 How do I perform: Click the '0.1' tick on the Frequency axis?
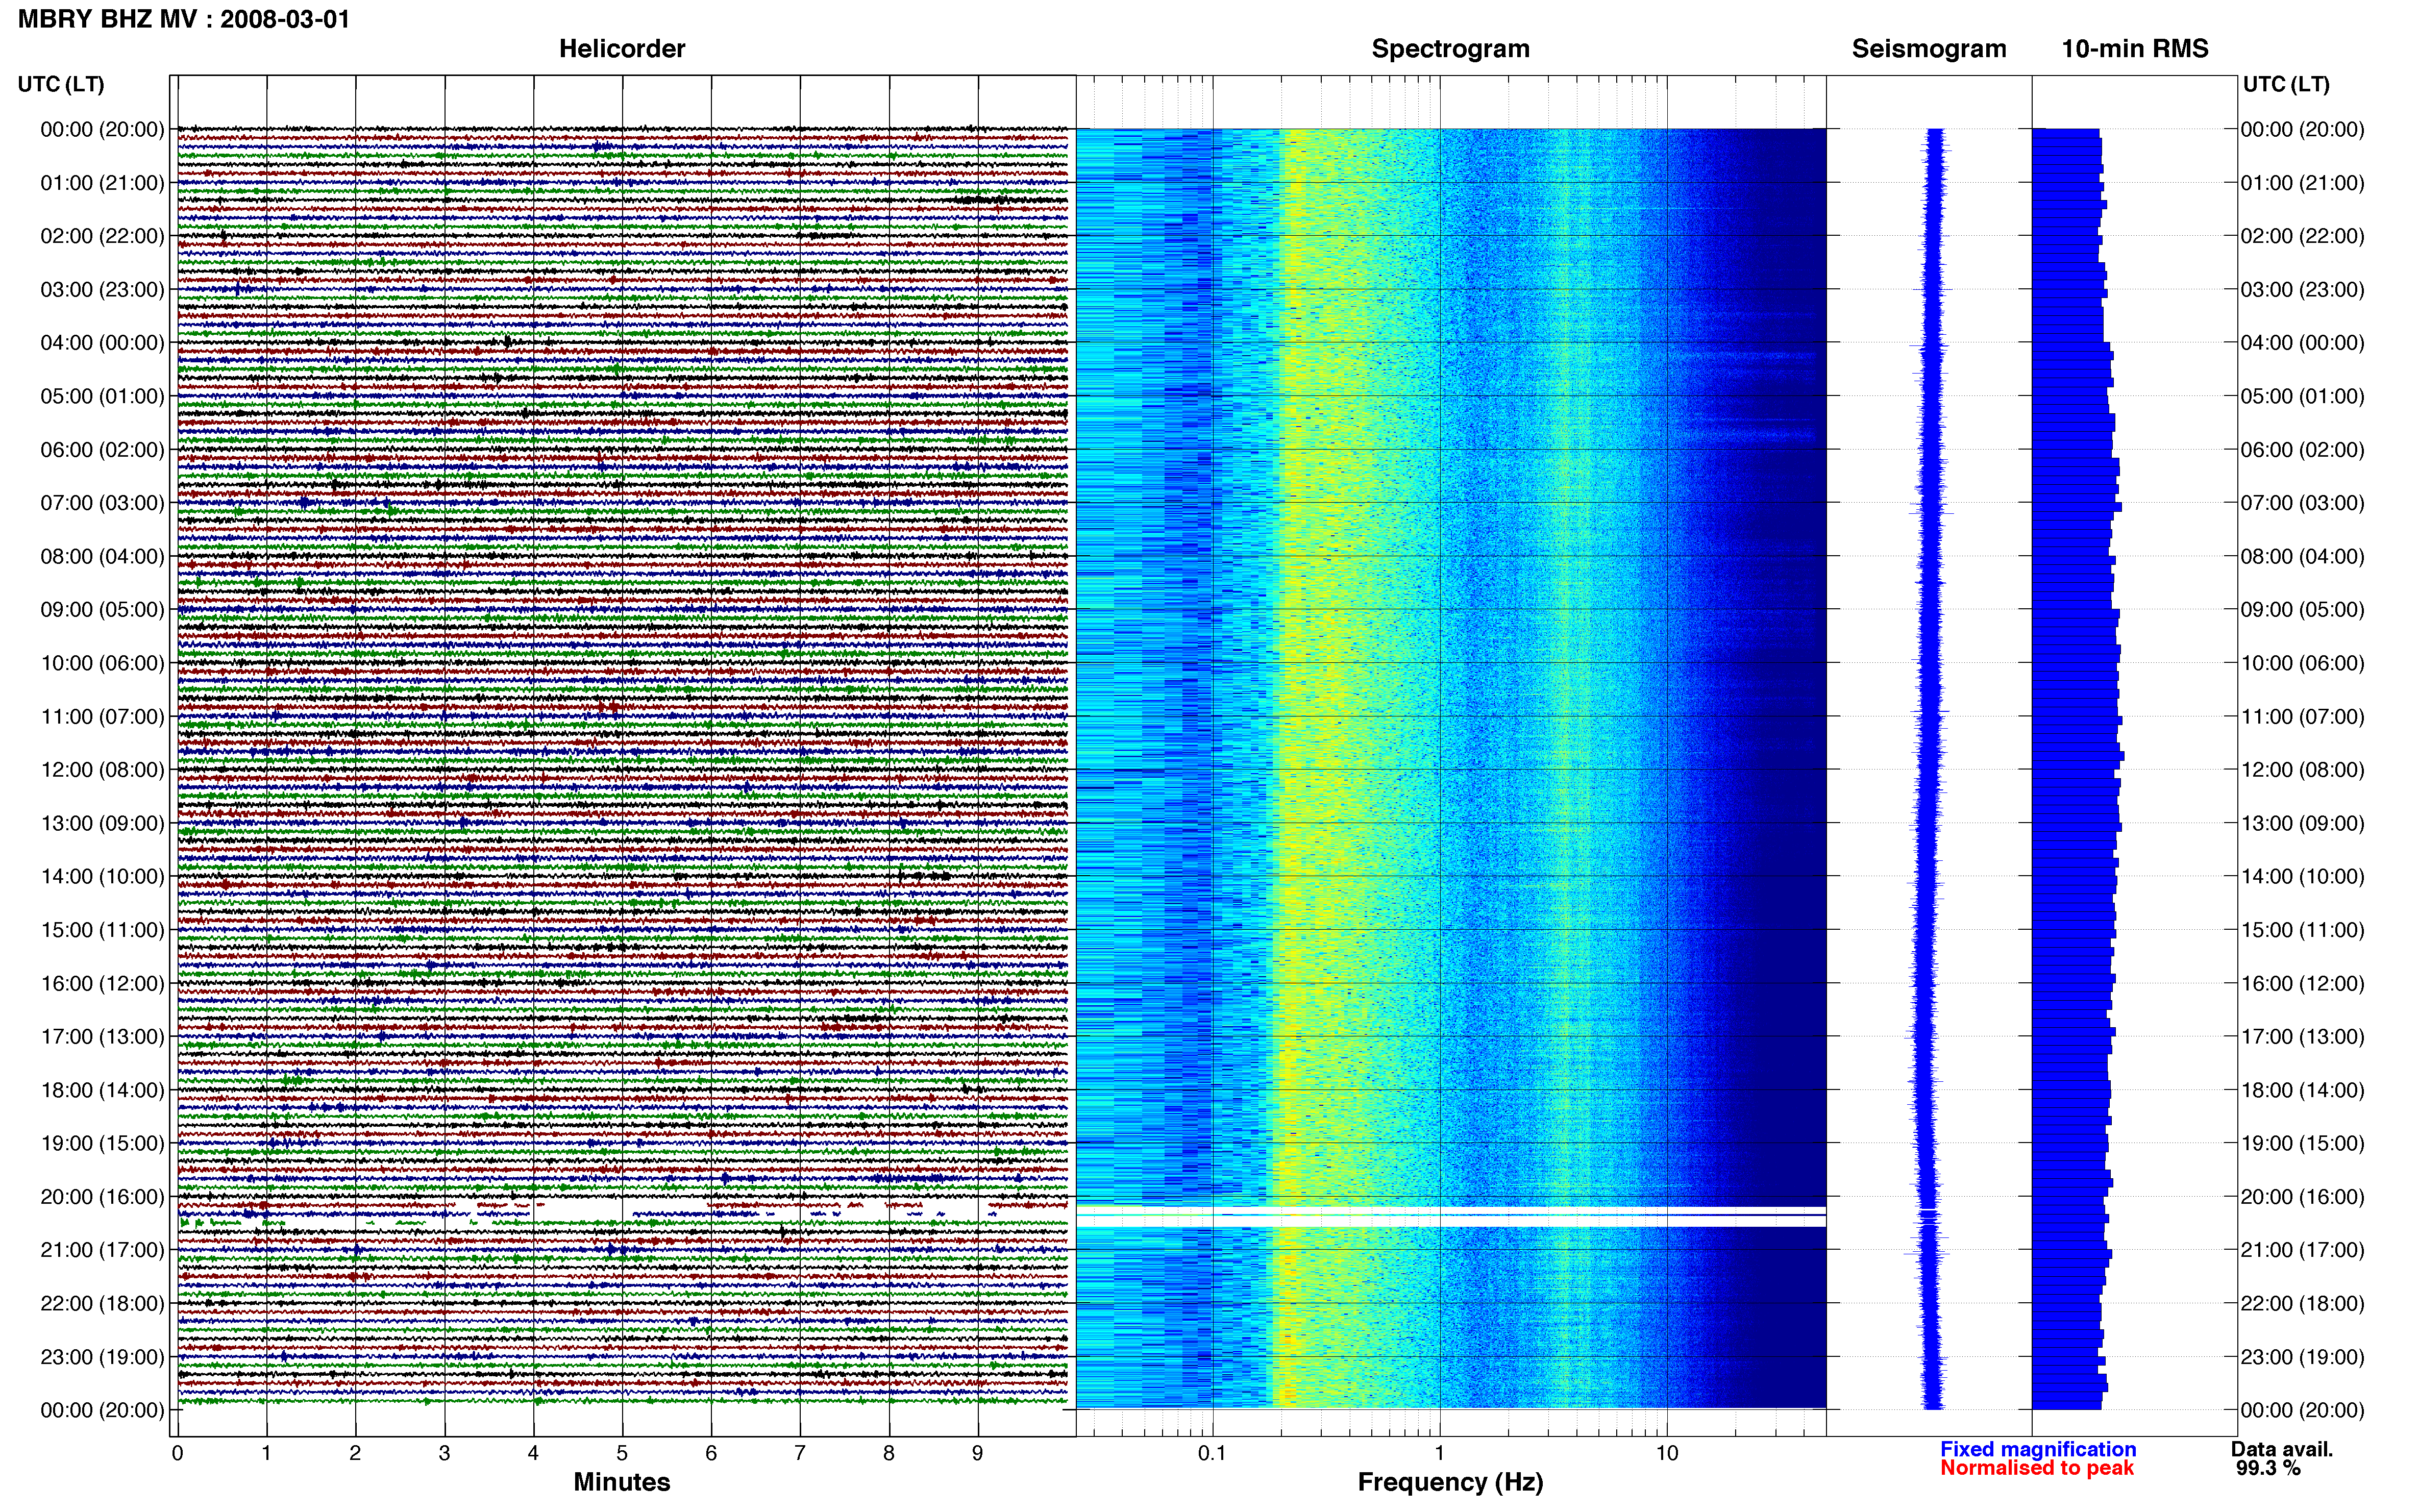click(1212, 1453)
